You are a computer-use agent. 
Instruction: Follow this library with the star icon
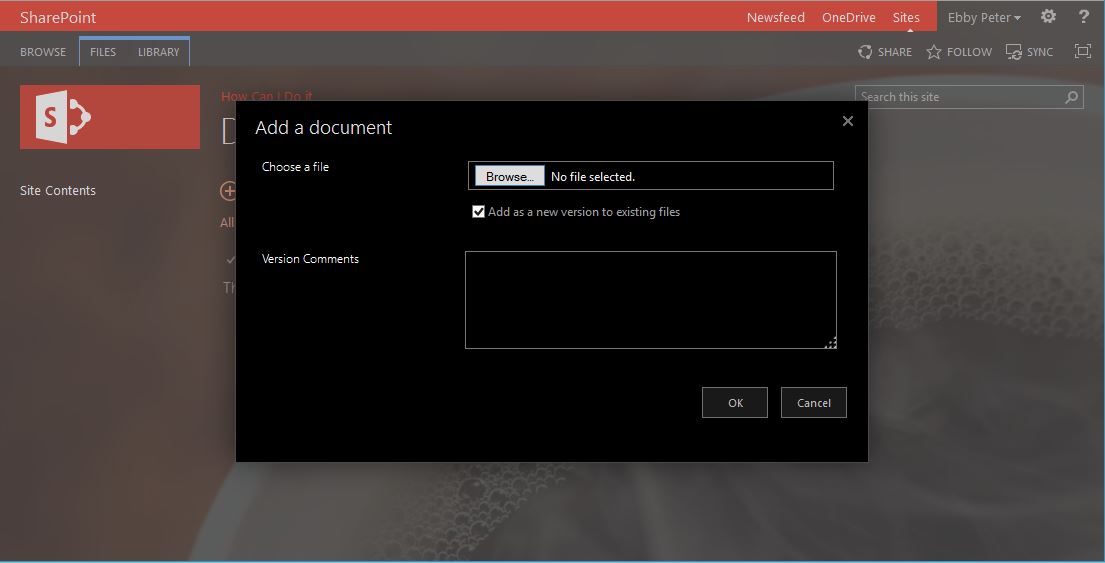click(x=934, y=51)
